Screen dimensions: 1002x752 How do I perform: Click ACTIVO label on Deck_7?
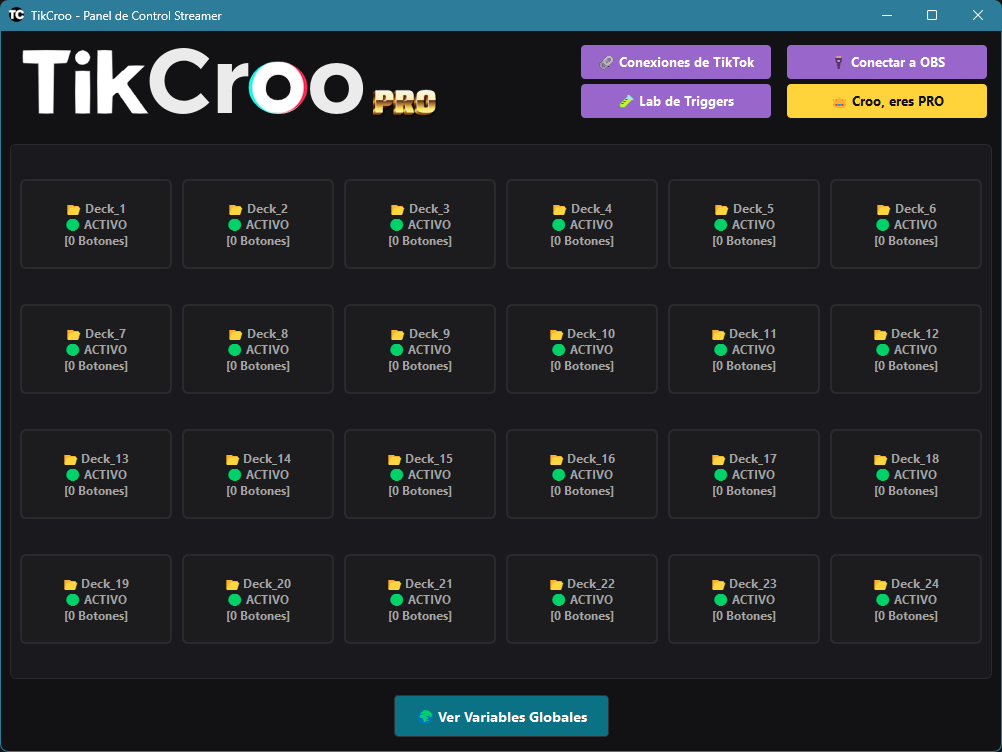point(105,350)
